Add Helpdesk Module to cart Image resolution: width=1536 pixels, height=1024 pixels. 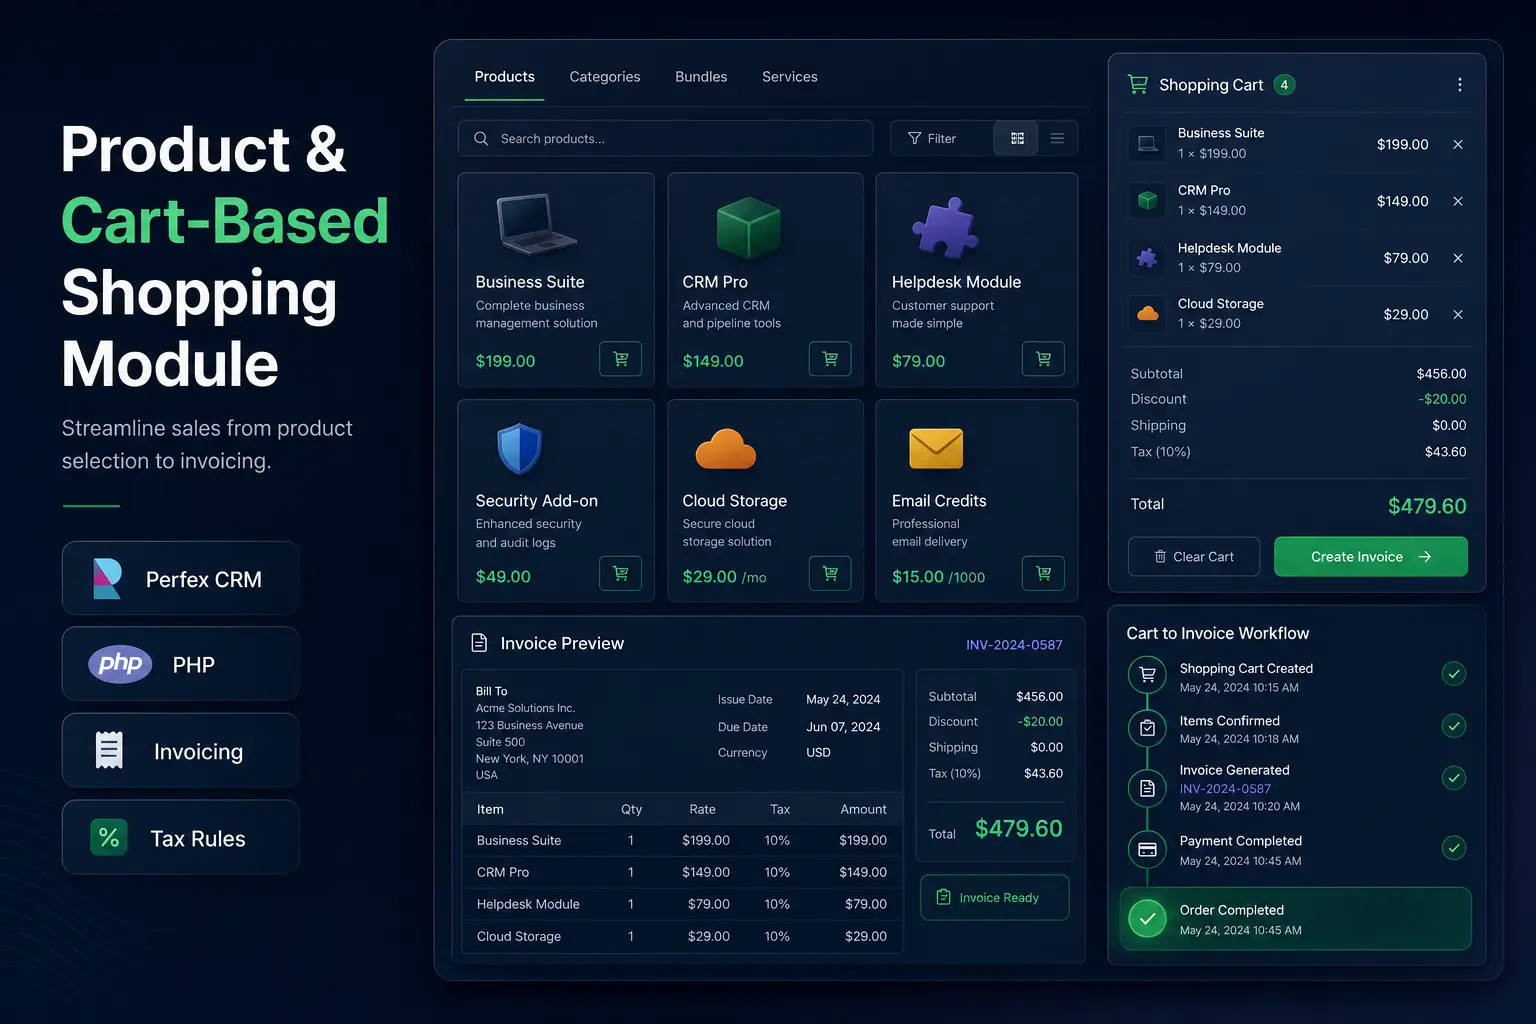click(1043, 359)
